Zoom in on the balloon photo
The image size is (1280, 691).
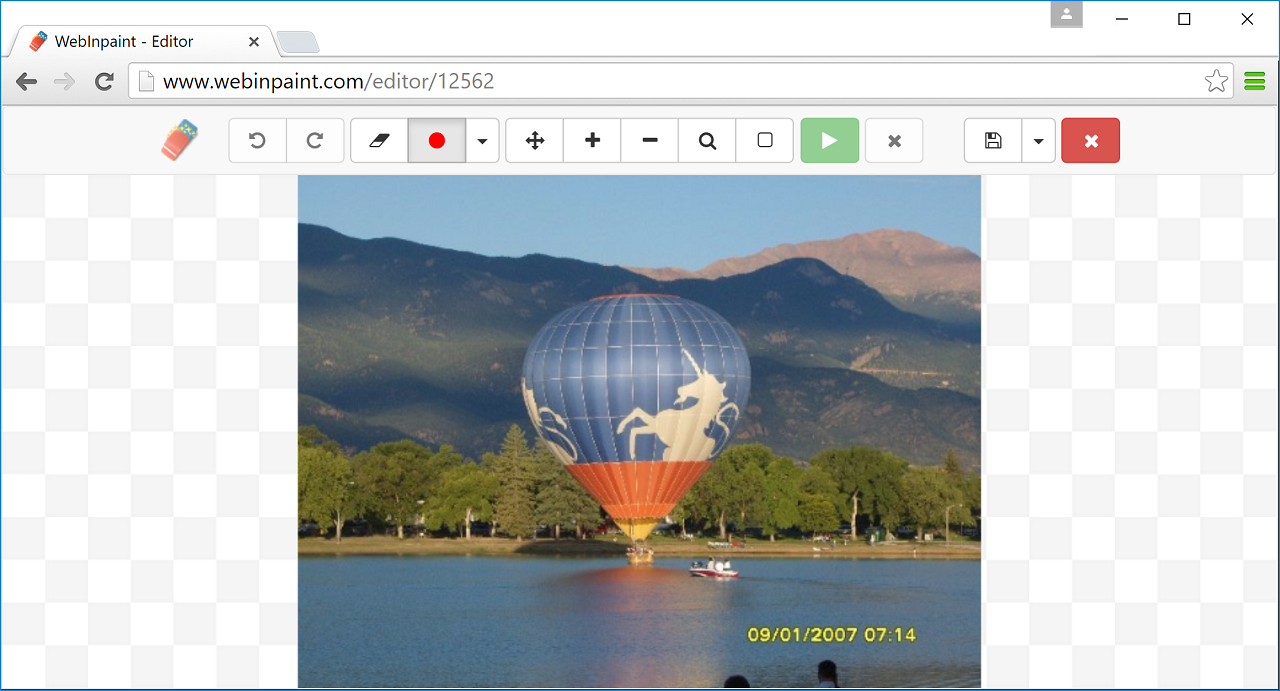click(591, 140)
